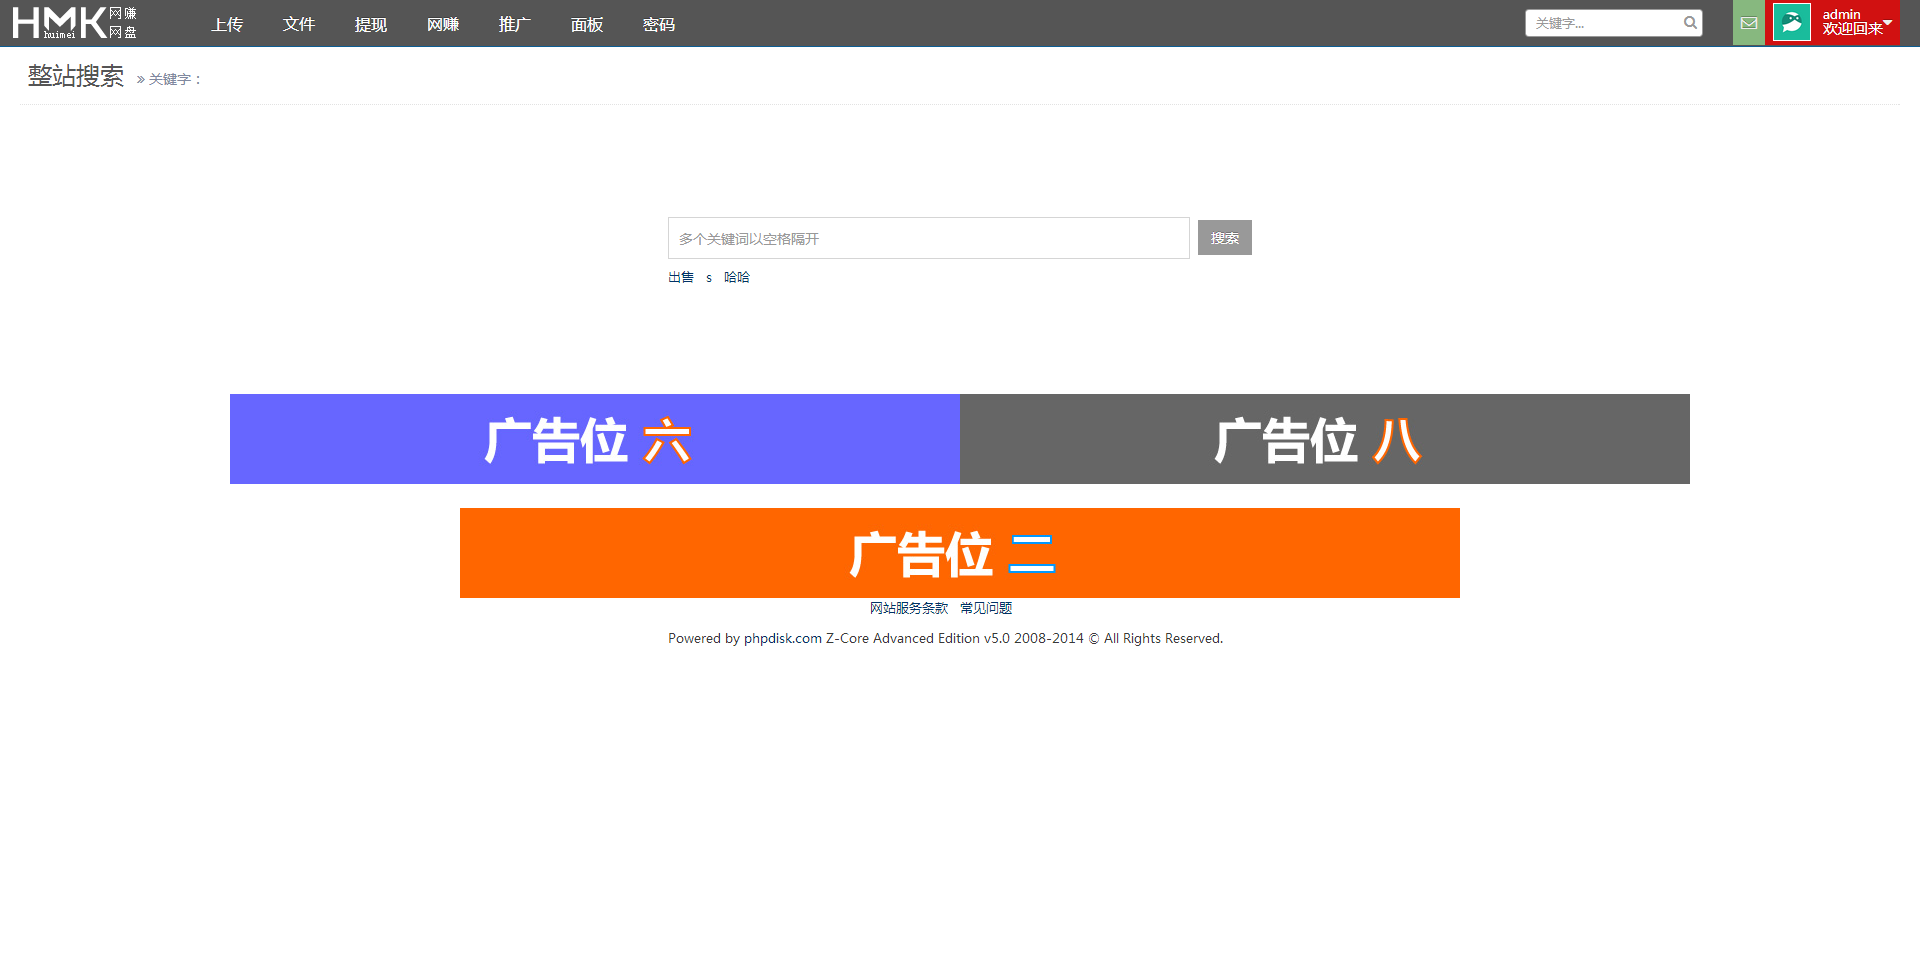Open the 网站服务条款 footer link
This screenshot has width=1920, height=964.
click(x=909, y=608)
